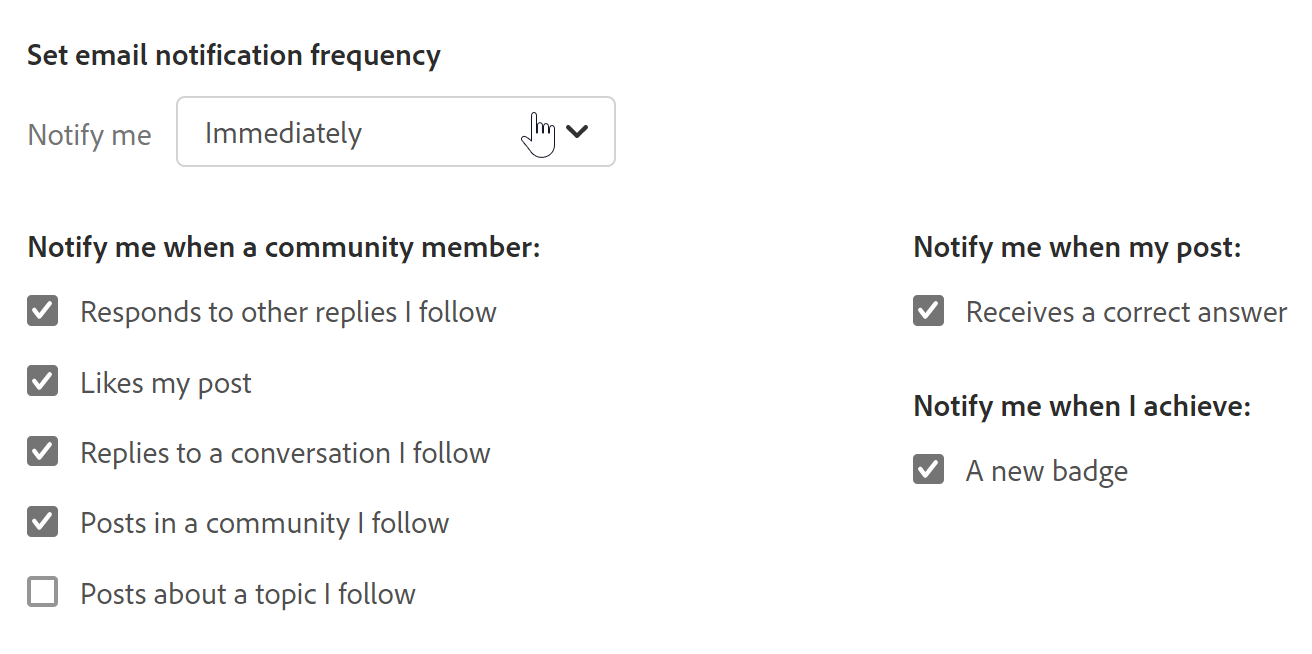
Task: Open the Immediately frequency dropdown
Action: pyautogui.click(x=395, y=132)
